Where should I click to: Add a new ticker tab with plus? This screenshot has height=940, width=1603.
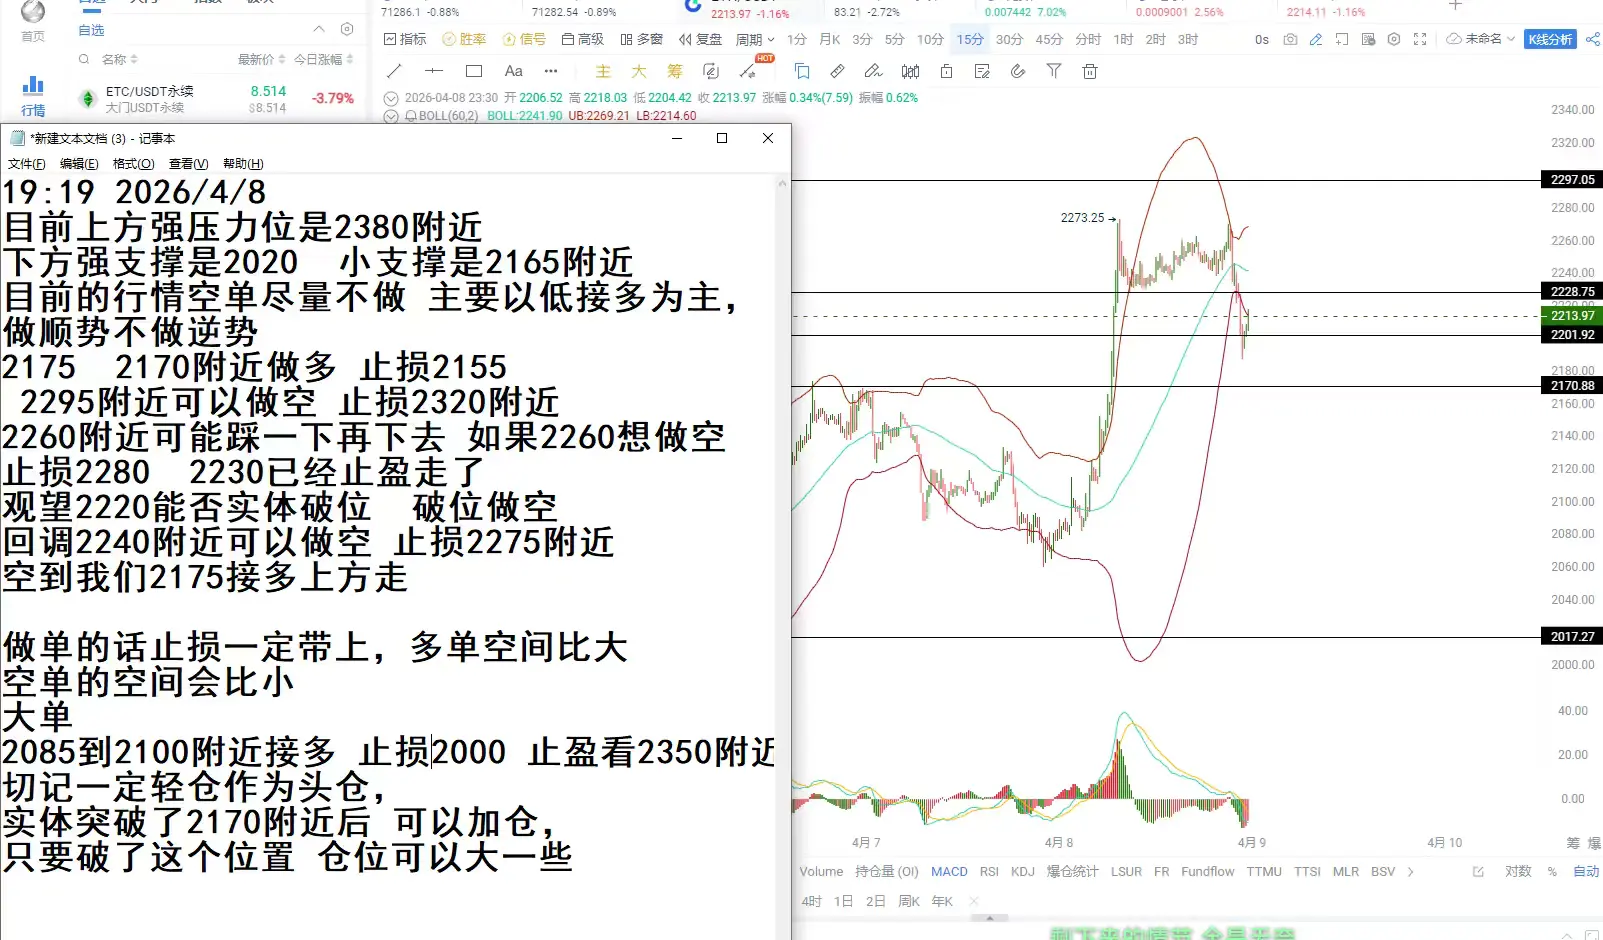point(1455,6)
